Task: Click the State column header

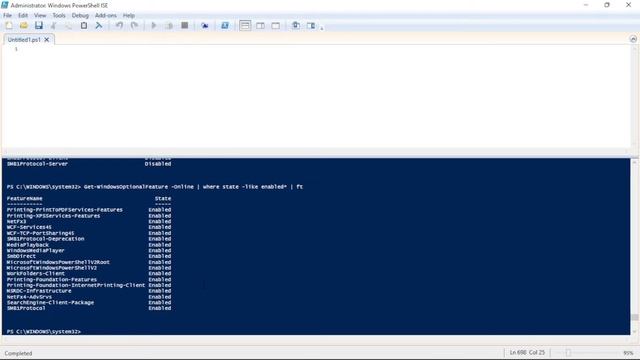Action: (x=163, y=198)
